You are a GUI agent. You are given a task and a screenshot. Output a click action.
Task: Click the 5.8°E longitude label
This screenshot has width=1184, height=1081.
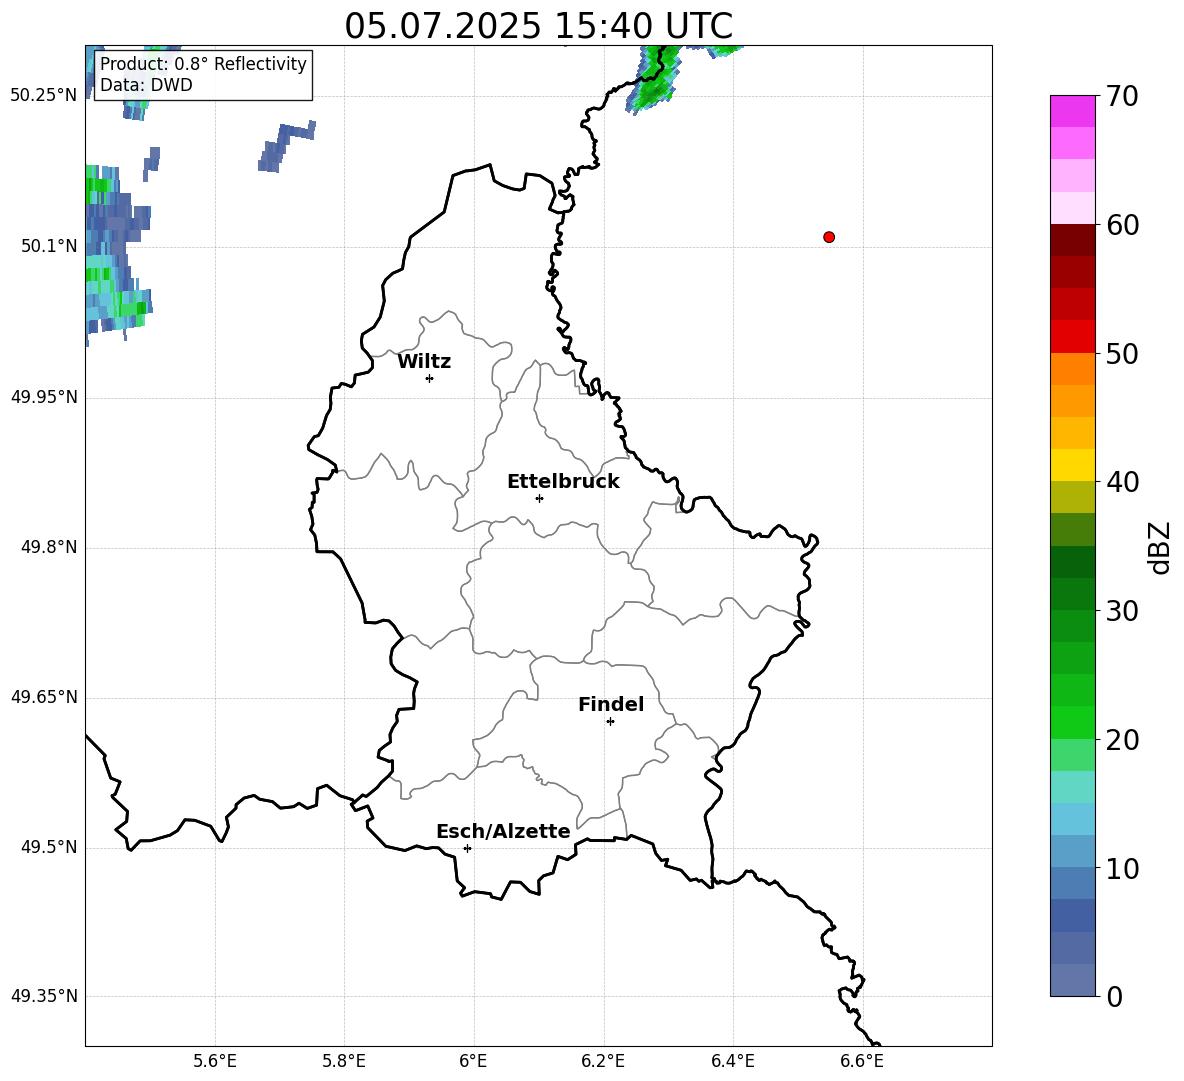coord(344,1061)
